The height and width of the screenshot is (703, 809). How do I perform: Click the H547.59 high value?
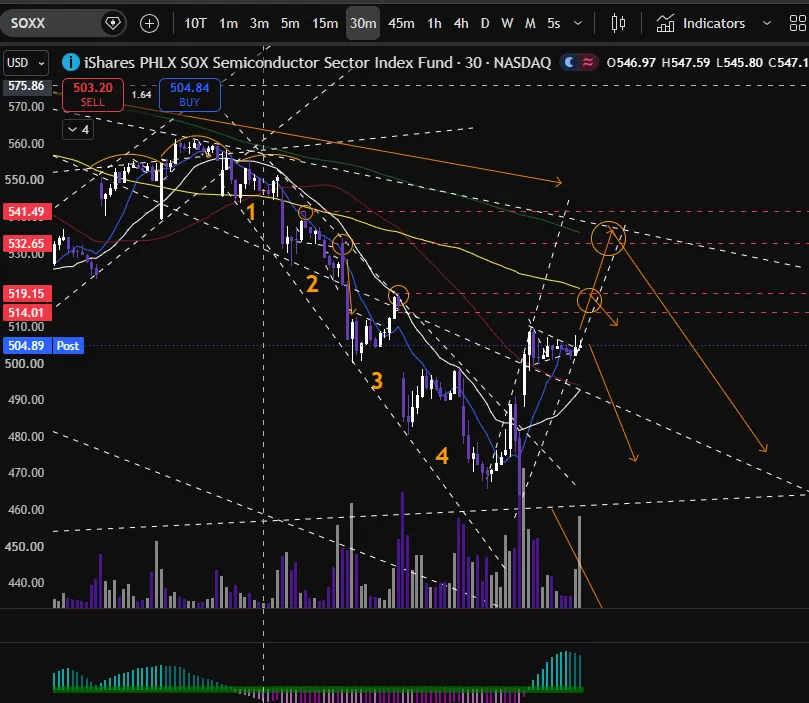click(686, 62)
